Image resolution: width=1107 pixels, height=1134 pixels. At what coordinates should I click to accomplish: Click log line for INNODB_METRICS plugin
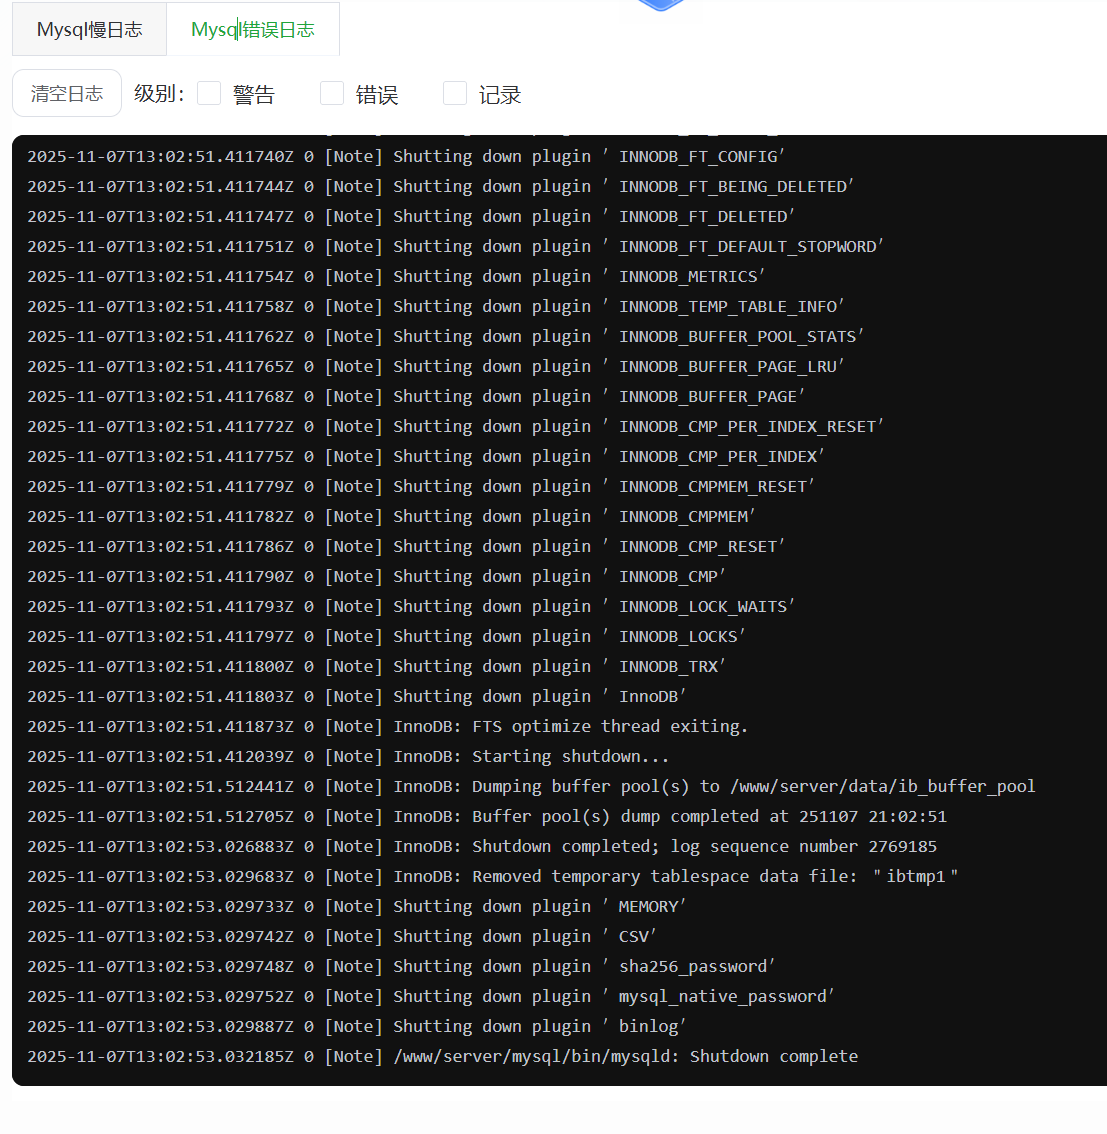click(396, 277)
